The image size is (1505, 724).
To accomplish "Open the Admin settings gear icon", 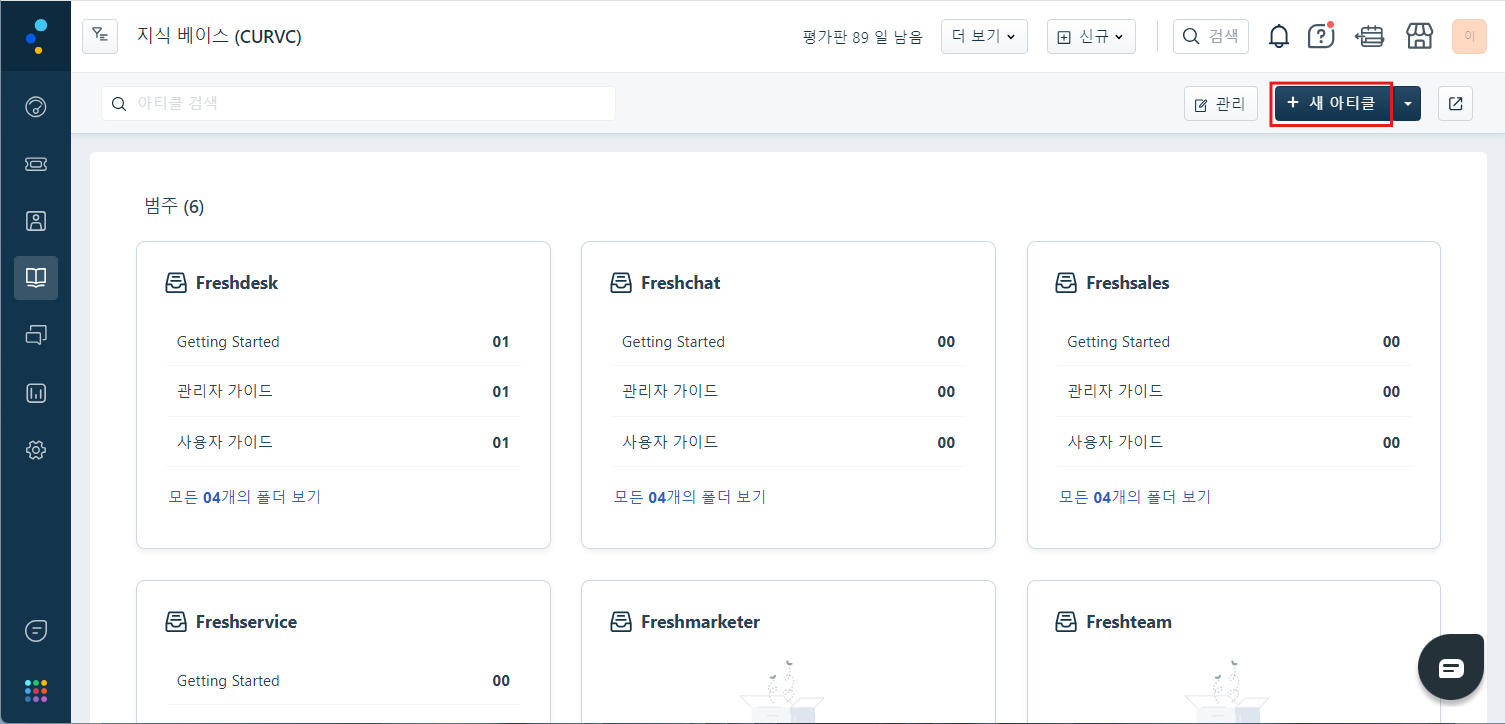I will [36, 450].
